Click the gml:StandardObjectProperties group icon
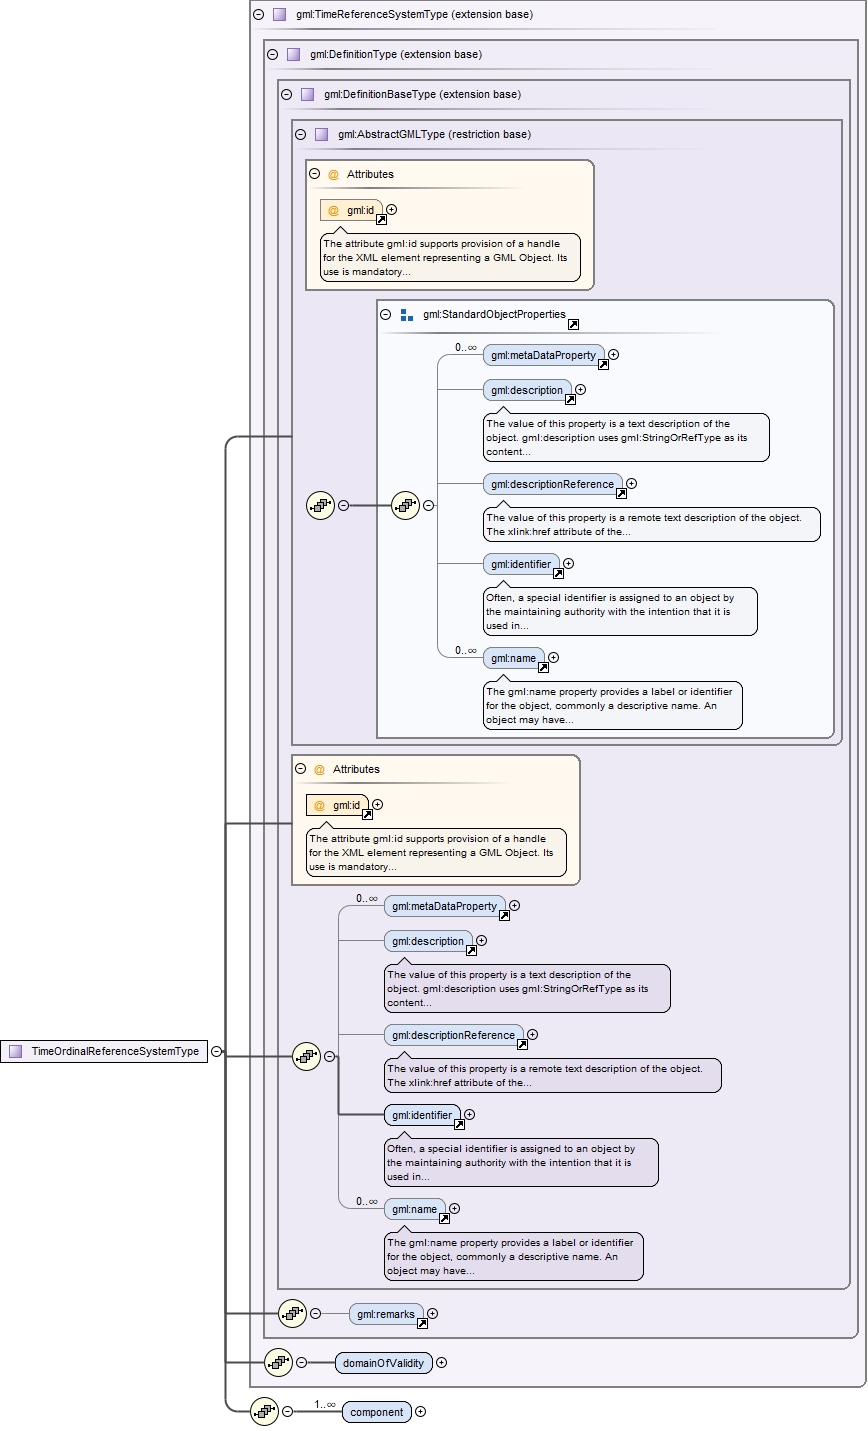Viewport: 868px width, 1431px height. 407,314
